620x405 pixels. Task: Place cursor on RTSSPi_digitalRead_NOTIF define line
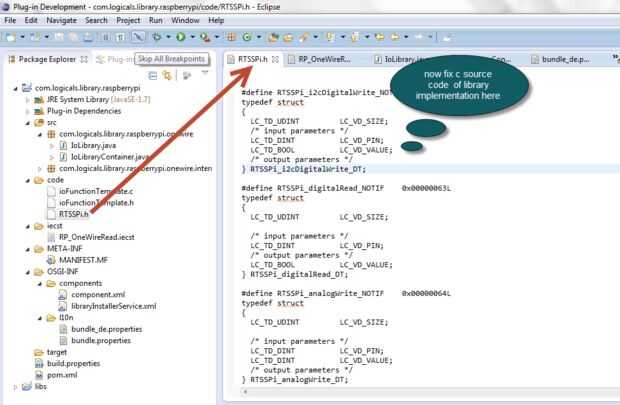346,188
